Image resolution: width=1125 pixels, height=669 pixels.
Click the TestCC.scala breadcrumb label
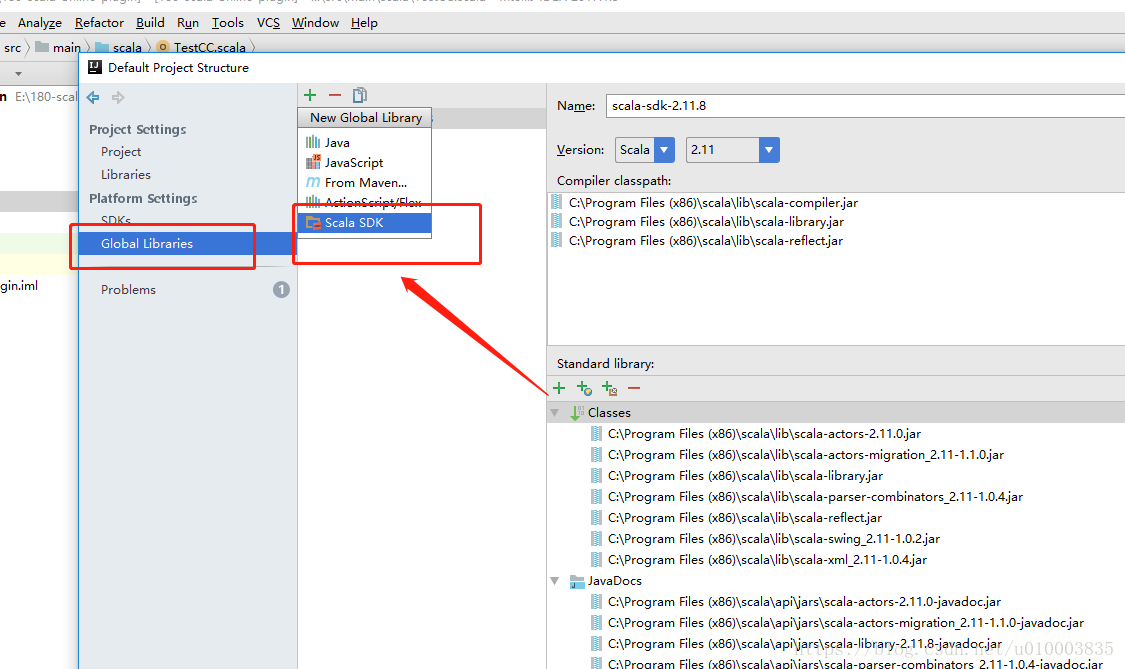point(210,47)
